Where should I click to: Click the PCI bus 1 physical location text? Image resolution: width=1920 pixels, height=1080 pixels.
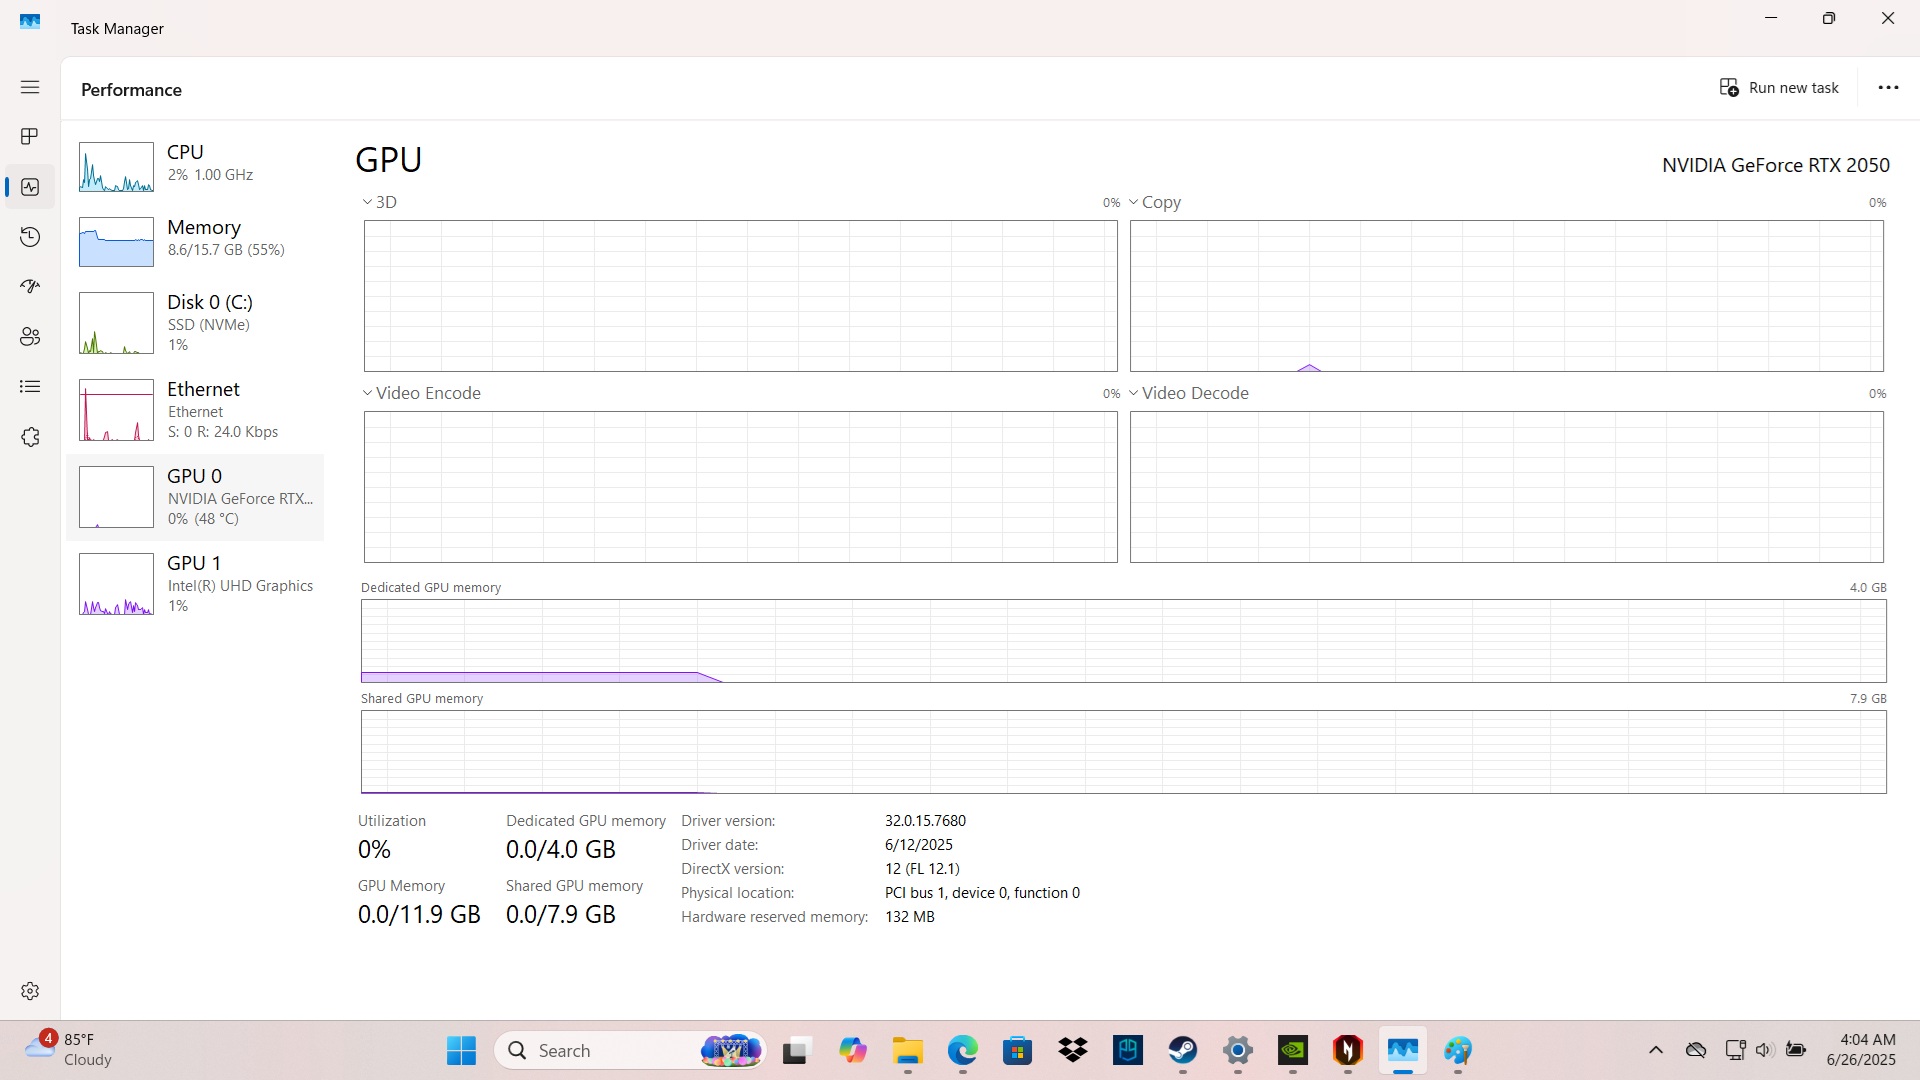pos(982,893)
